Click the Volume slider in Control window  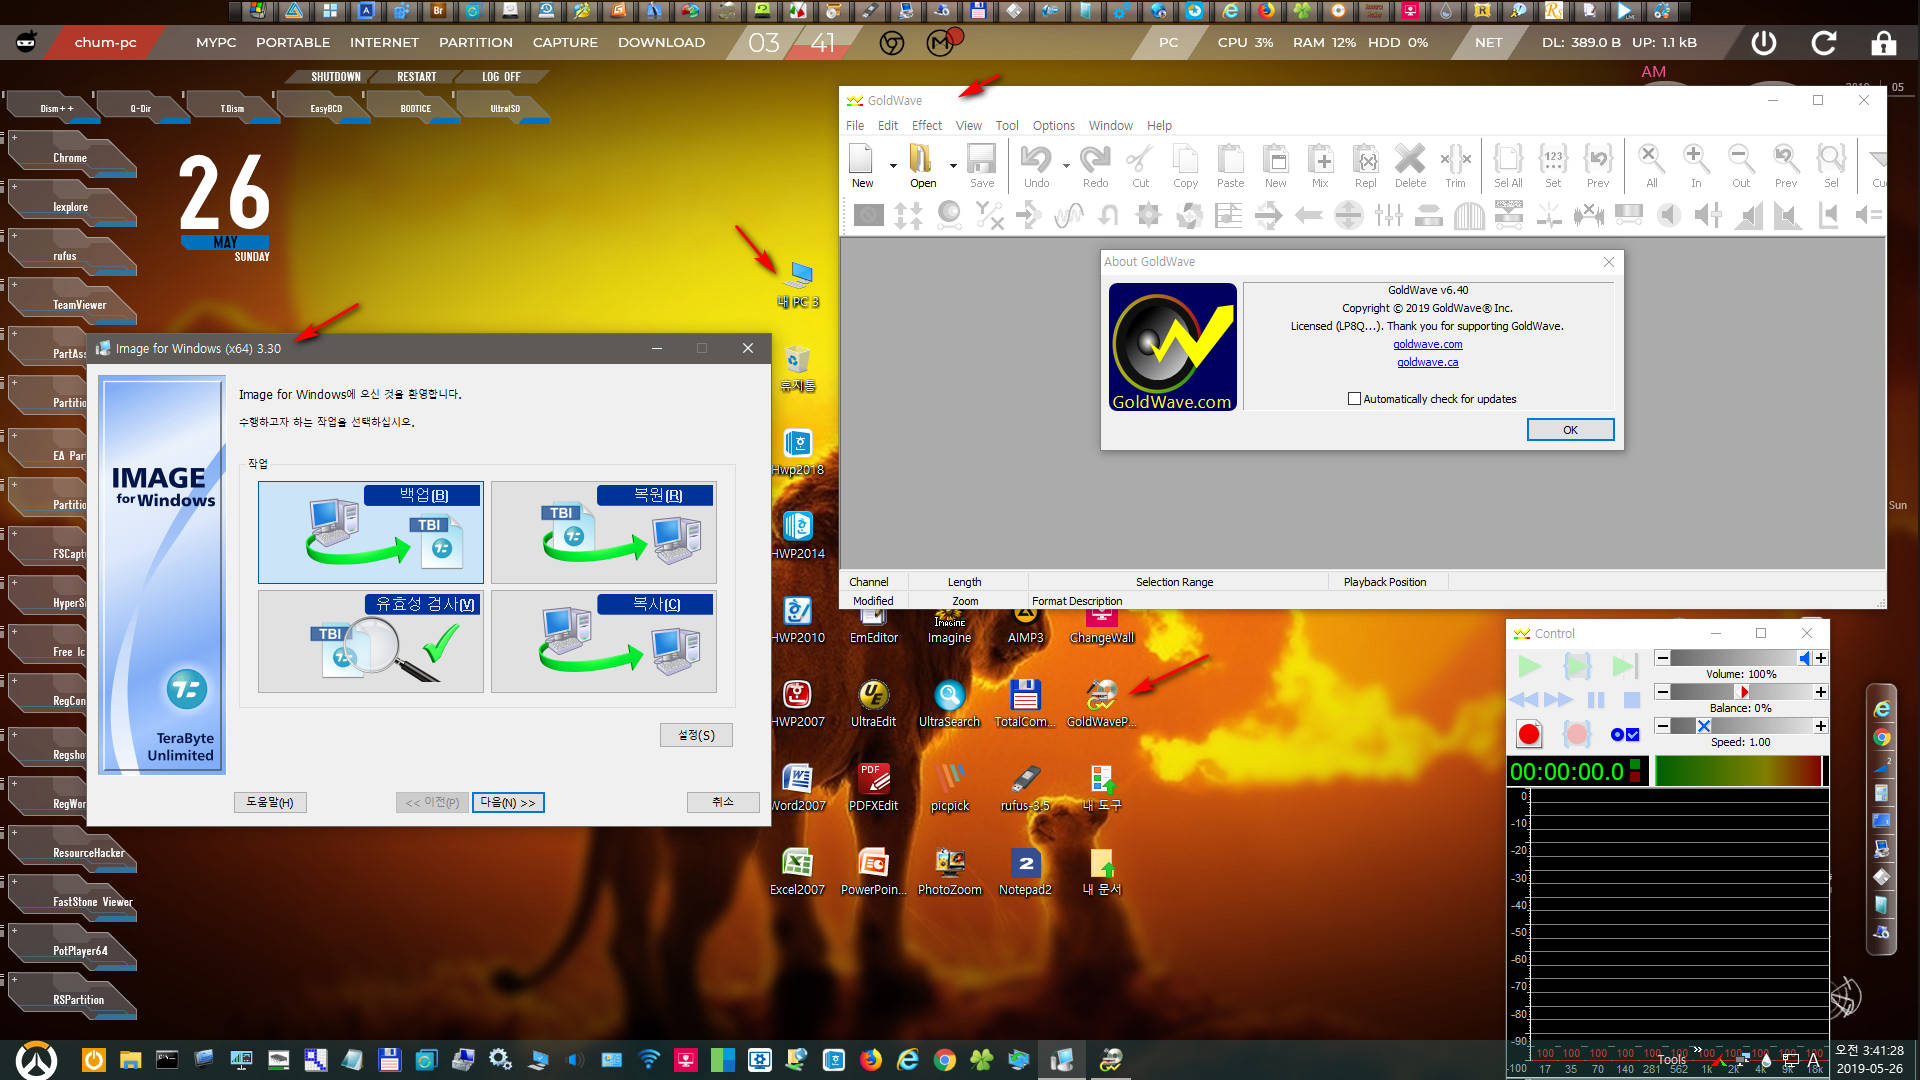click(x=1740, y=658)
